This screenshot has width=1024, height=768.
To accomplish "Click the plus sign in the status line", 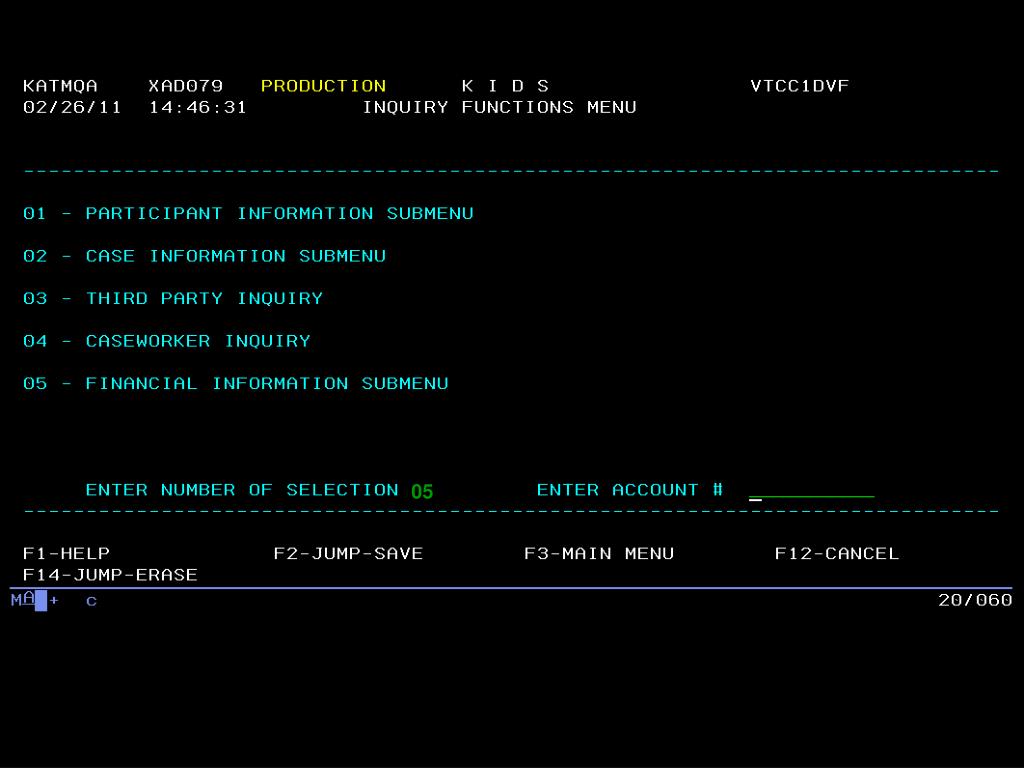I will pyautogui.click(x=54, y=600).
